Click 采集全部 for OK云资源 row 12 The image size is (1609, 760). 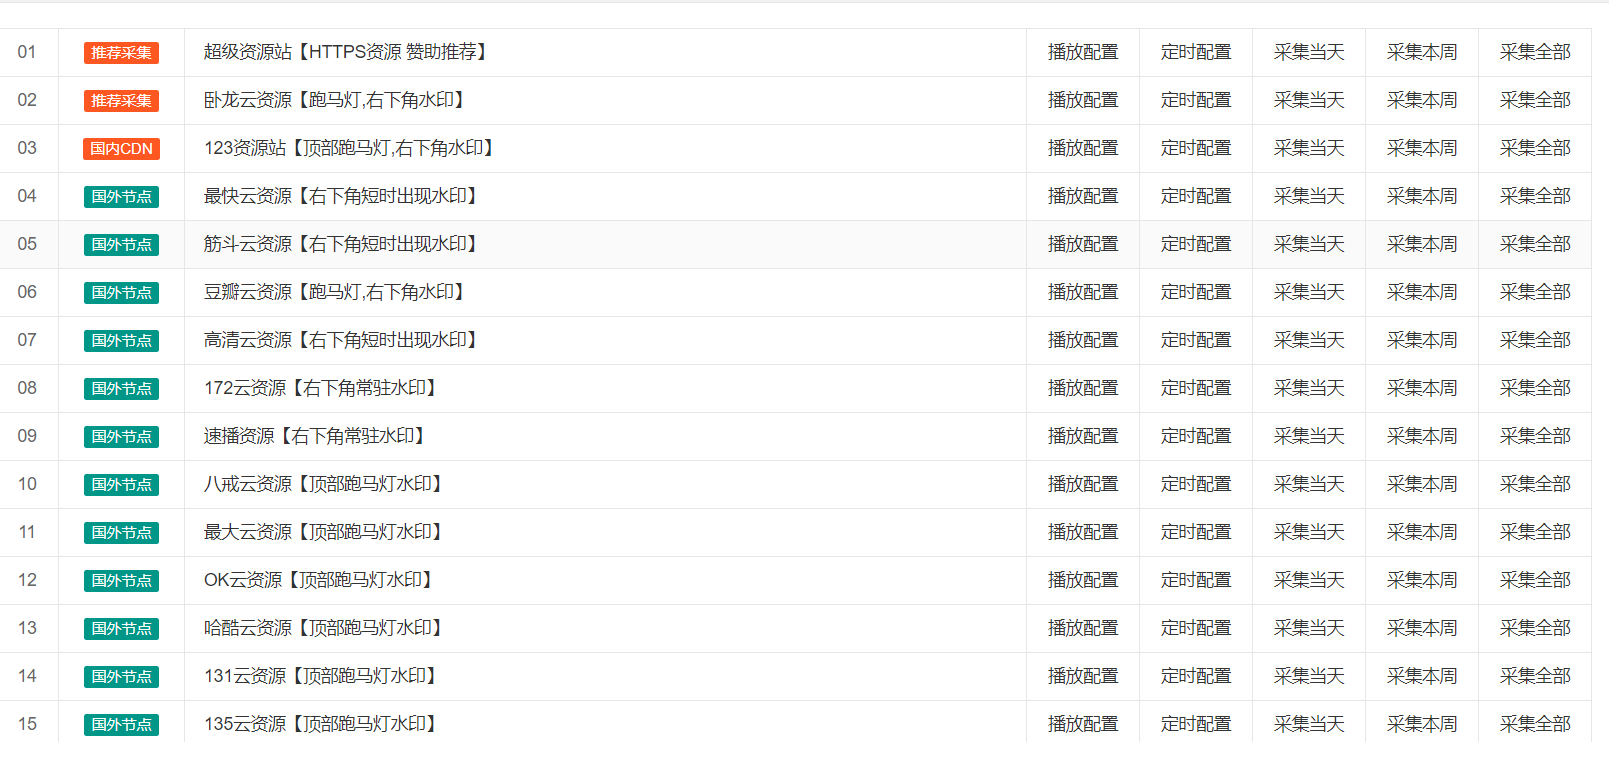point(1535,580)
